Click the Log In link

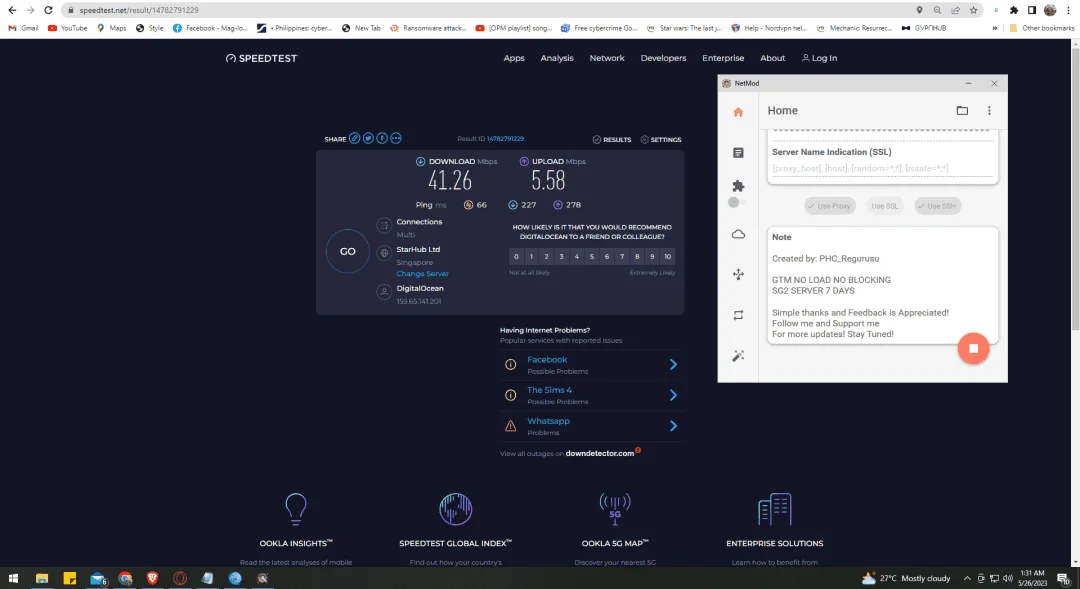tap(820, 58)
